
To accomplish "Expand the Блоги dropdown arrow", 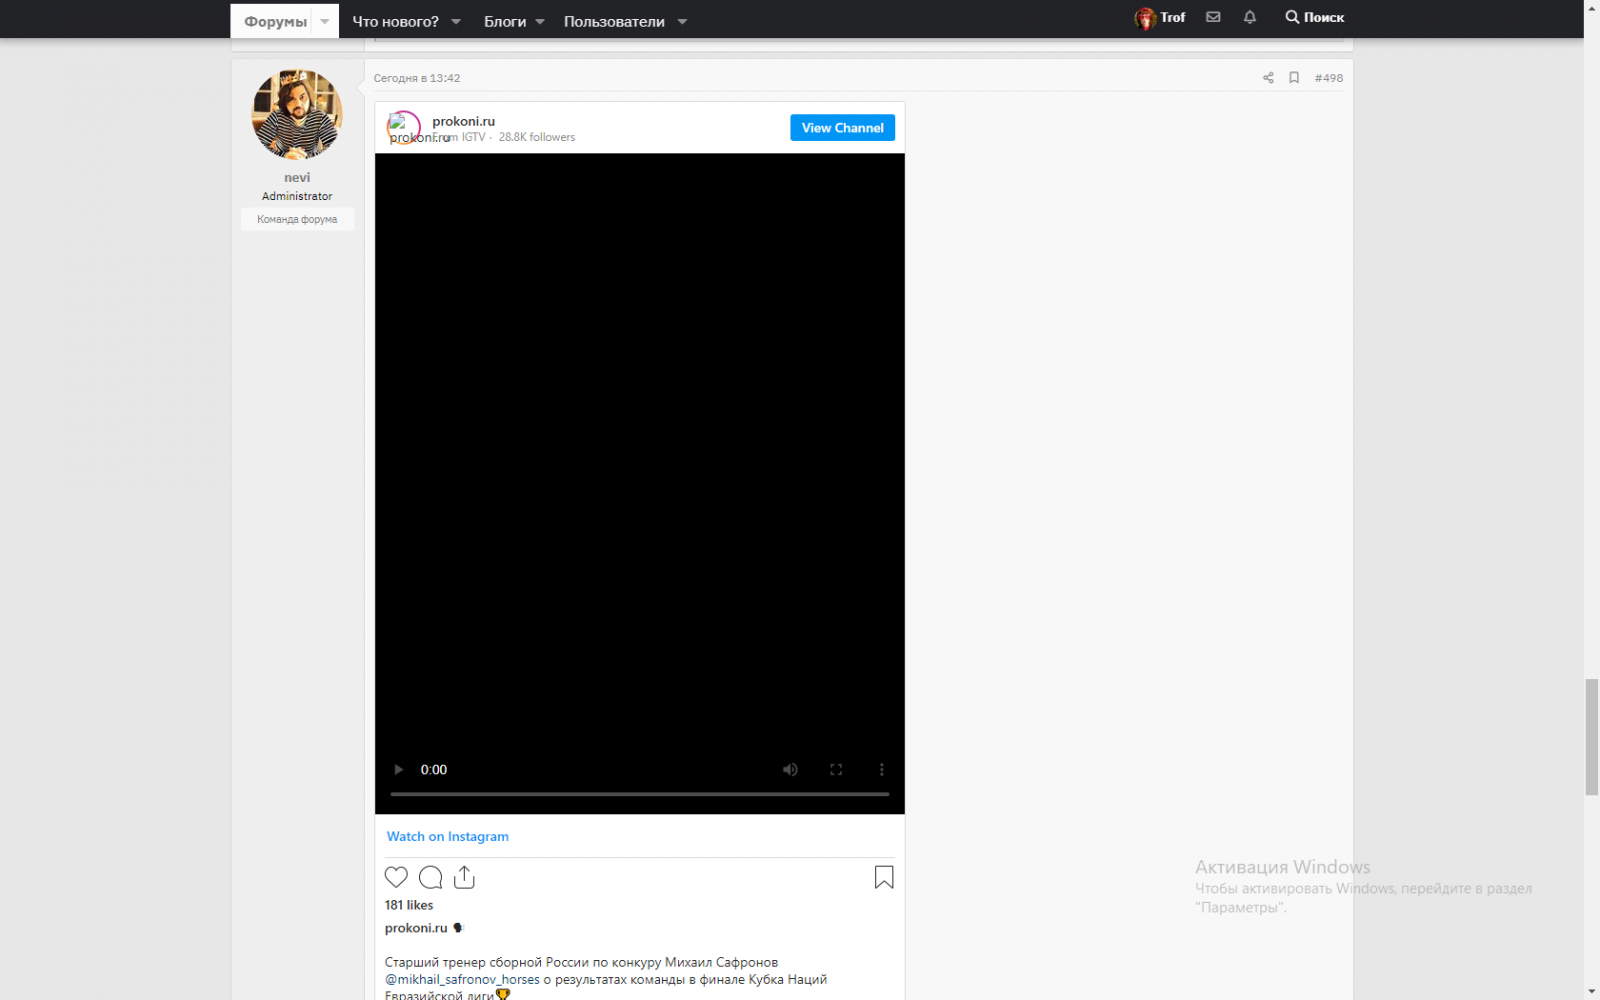I will [x=540, y=22].
